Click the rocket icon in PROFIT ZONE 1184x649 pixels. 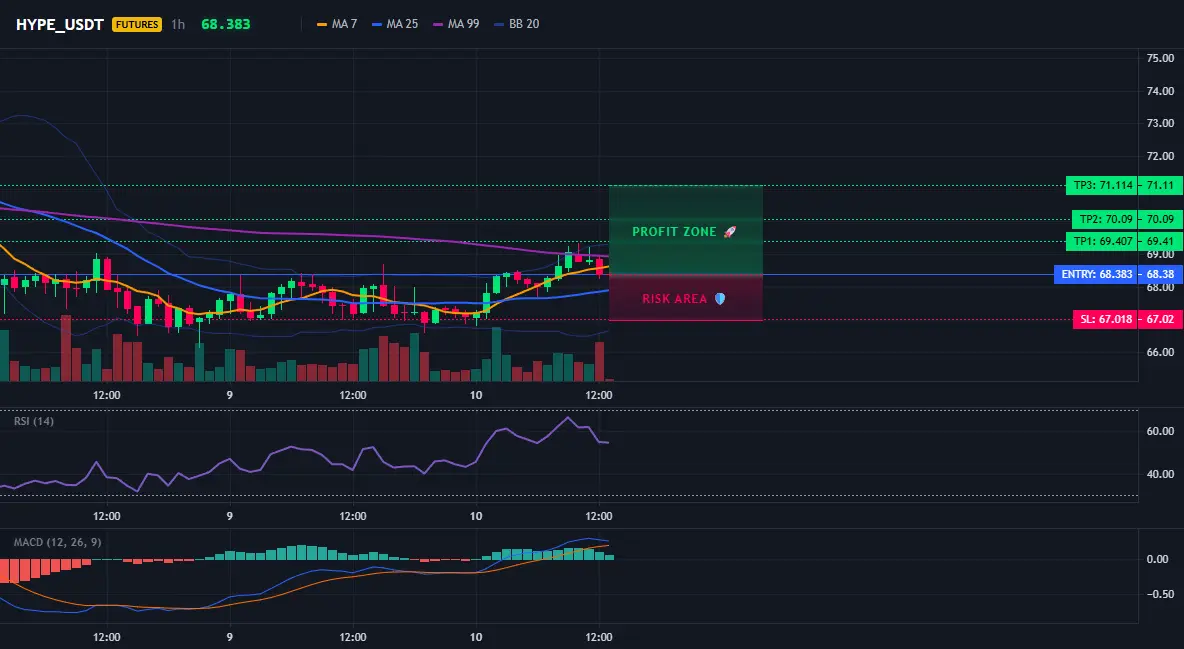(729, 232)
